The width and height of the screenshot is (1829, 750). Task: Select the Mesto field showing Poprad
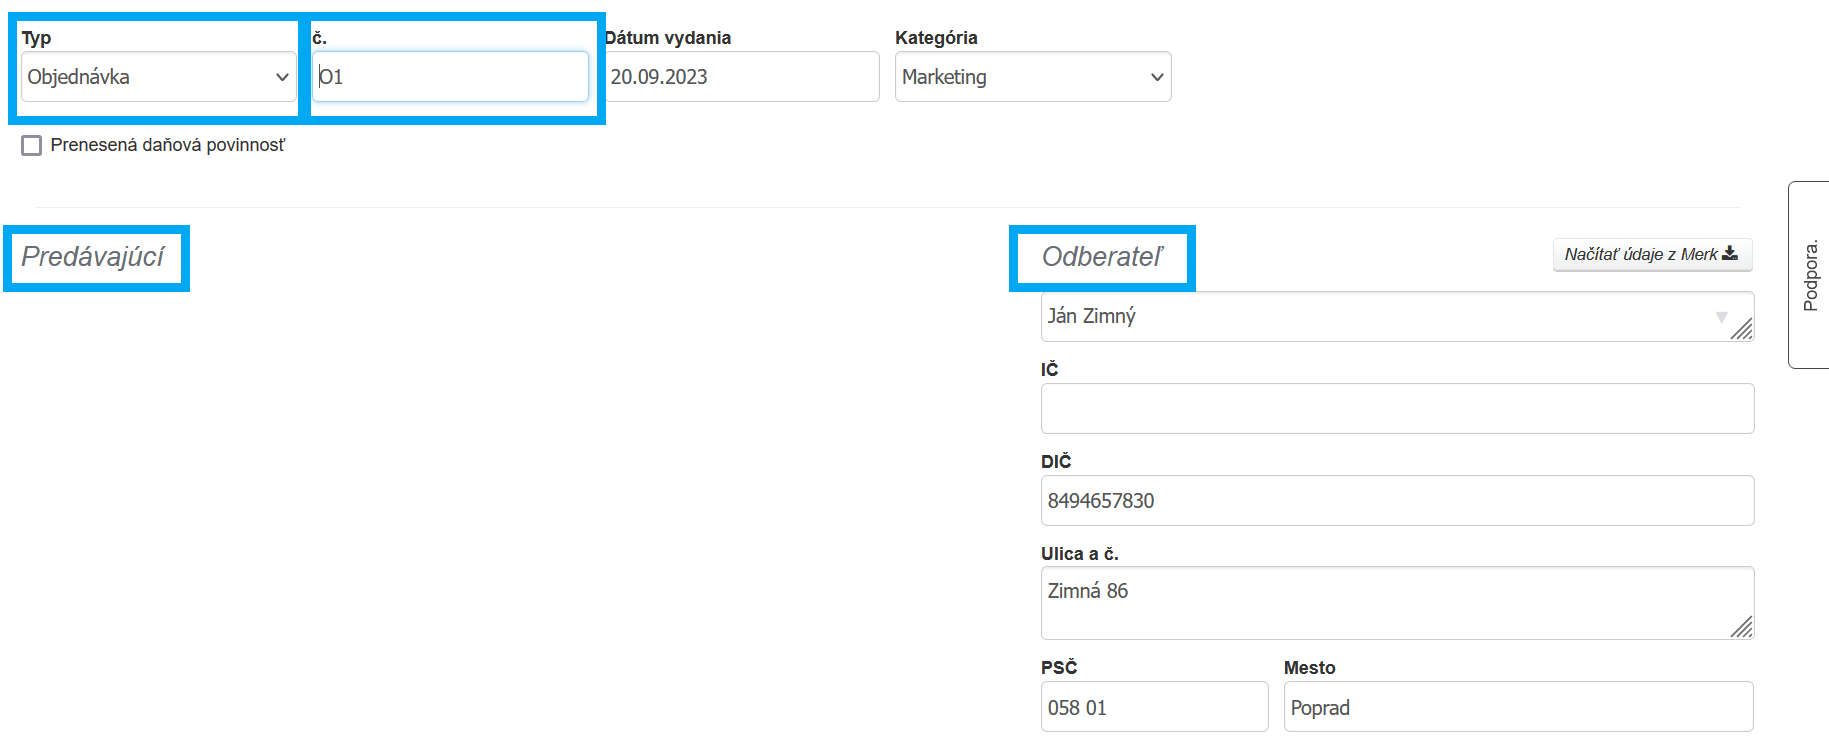[1517, 707]
